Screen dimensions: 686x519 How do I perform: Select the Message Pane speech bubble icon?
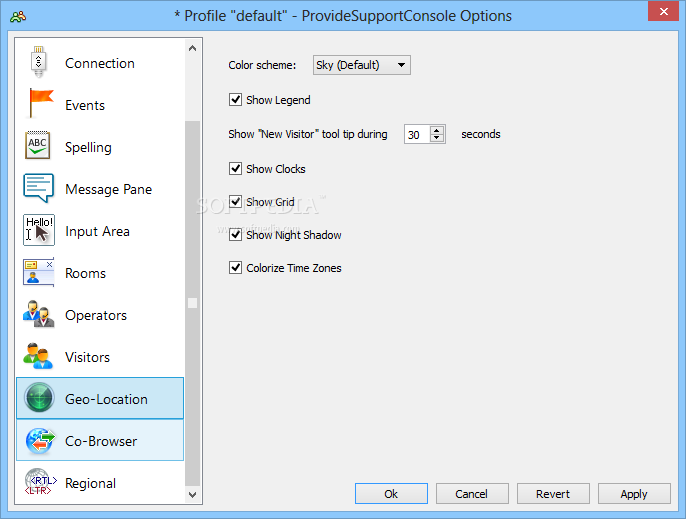coord(38,188)
